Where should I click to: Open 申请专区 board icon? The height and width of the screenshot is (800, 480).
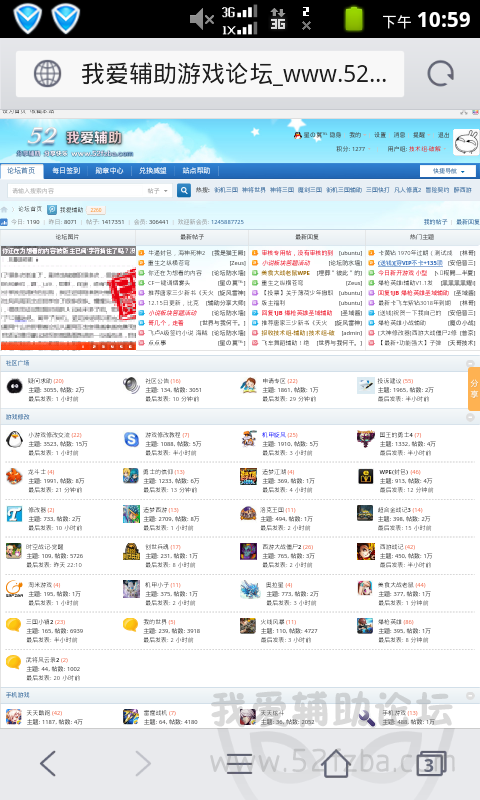248,385
